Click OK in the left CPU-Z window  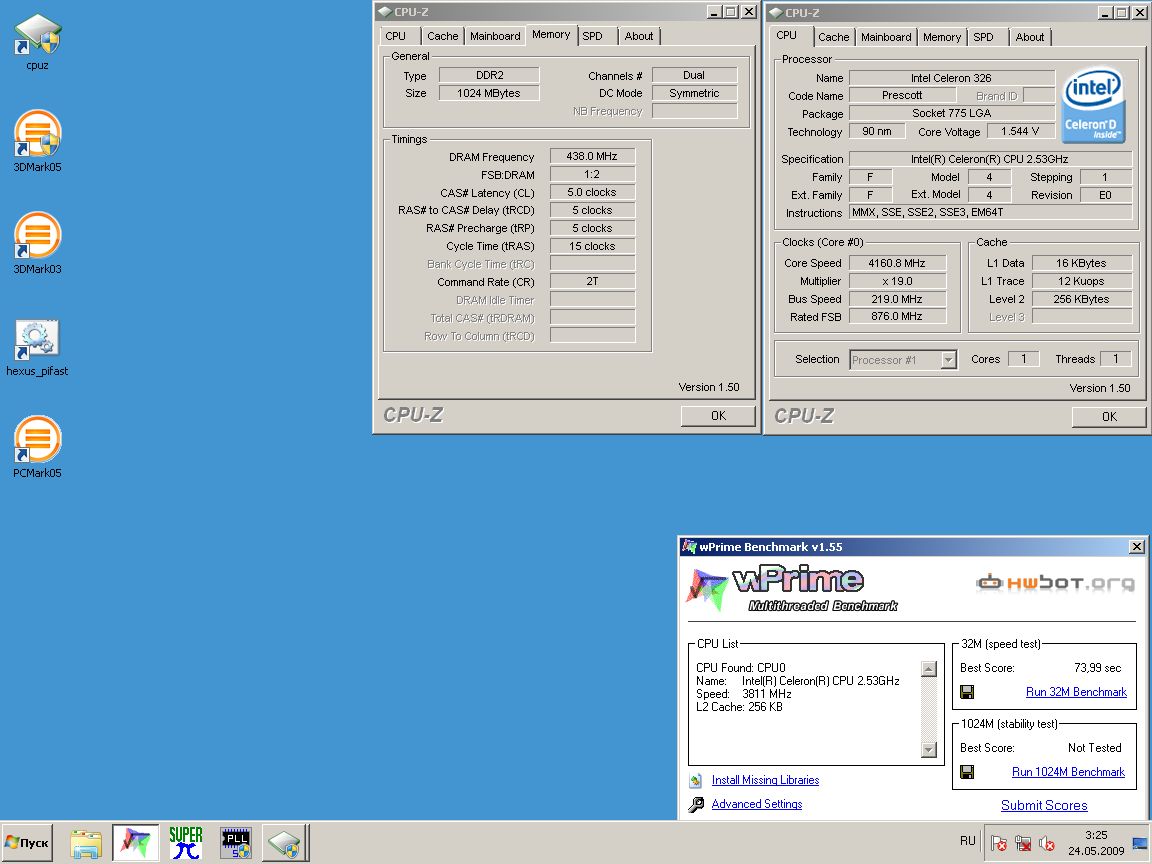[x=718, y=416]
